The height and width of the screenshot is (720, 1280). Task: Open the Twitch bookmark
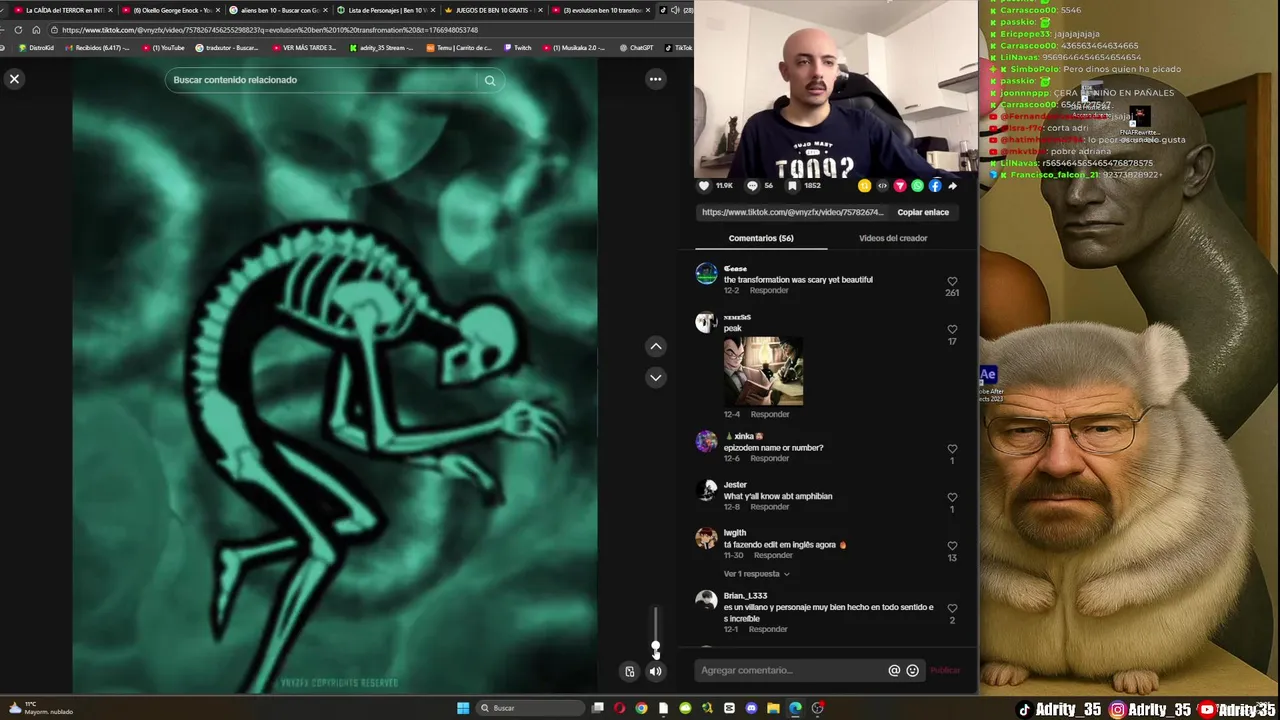(x=518, y=48)
